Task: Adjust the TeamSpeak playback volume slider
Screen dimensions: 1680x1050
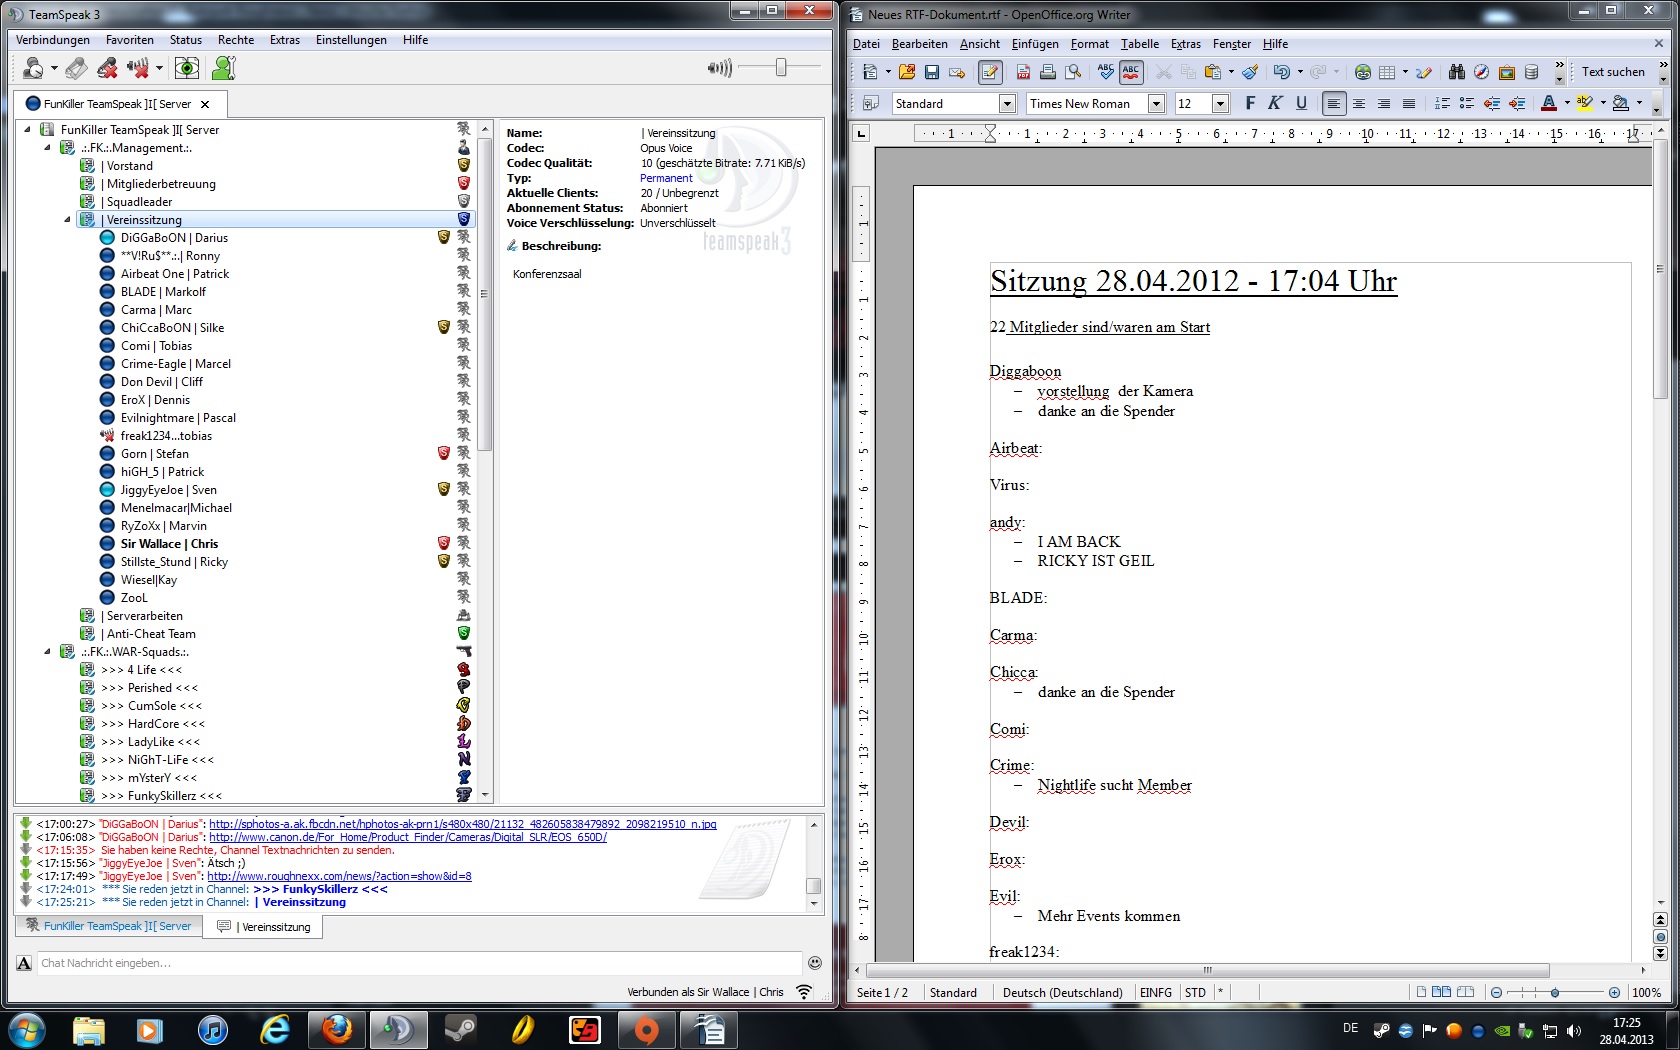Action: click(781, 67)
